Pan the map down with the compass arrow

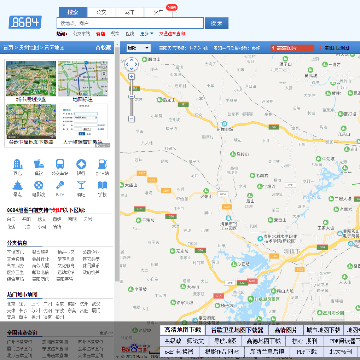132,69
